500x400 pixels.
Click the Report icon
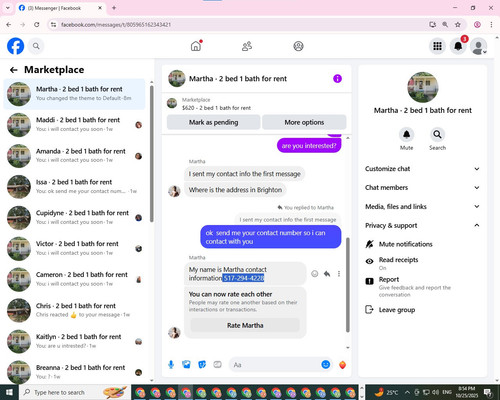coord(369,281)
